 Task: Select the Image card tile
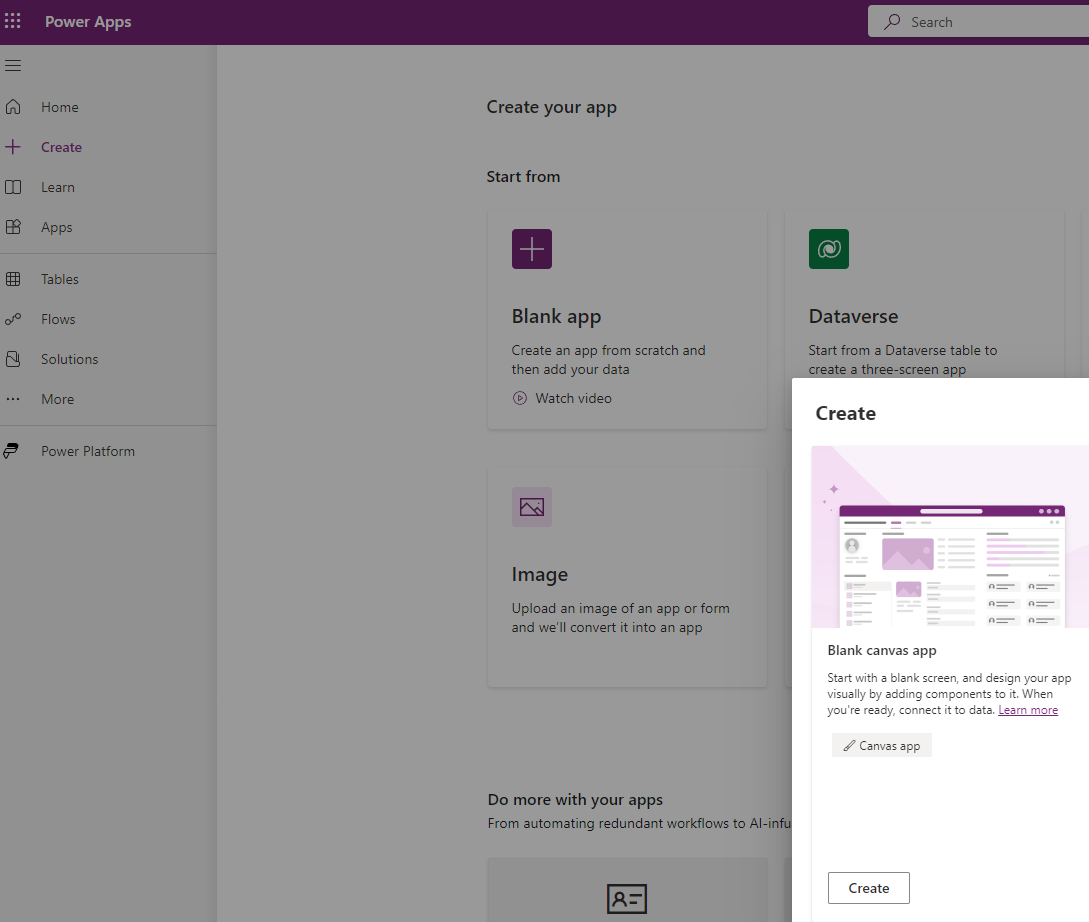coord(627,575)
